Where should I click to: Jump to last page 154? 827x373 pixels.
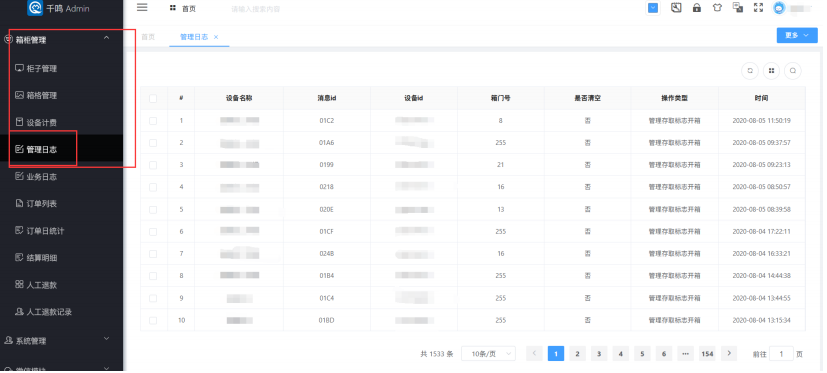pos(707,354)
